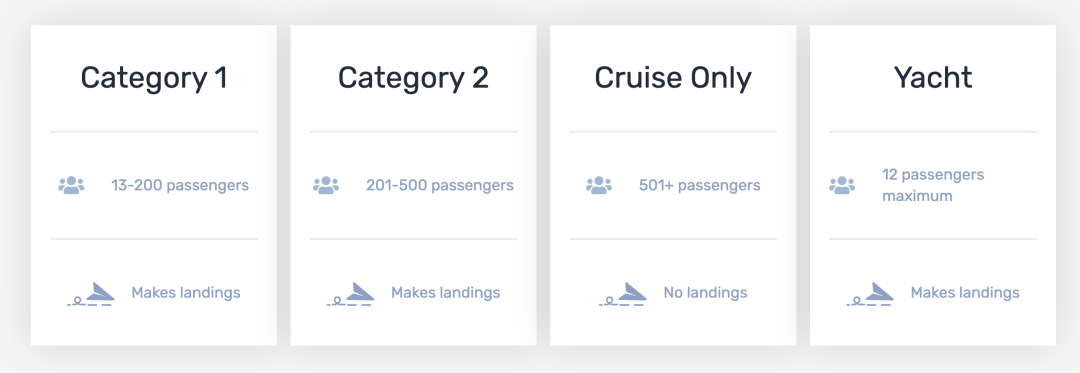Click the landing boat icon in Yacht card
Screen dimensions: 1080x373
point(870,294)
